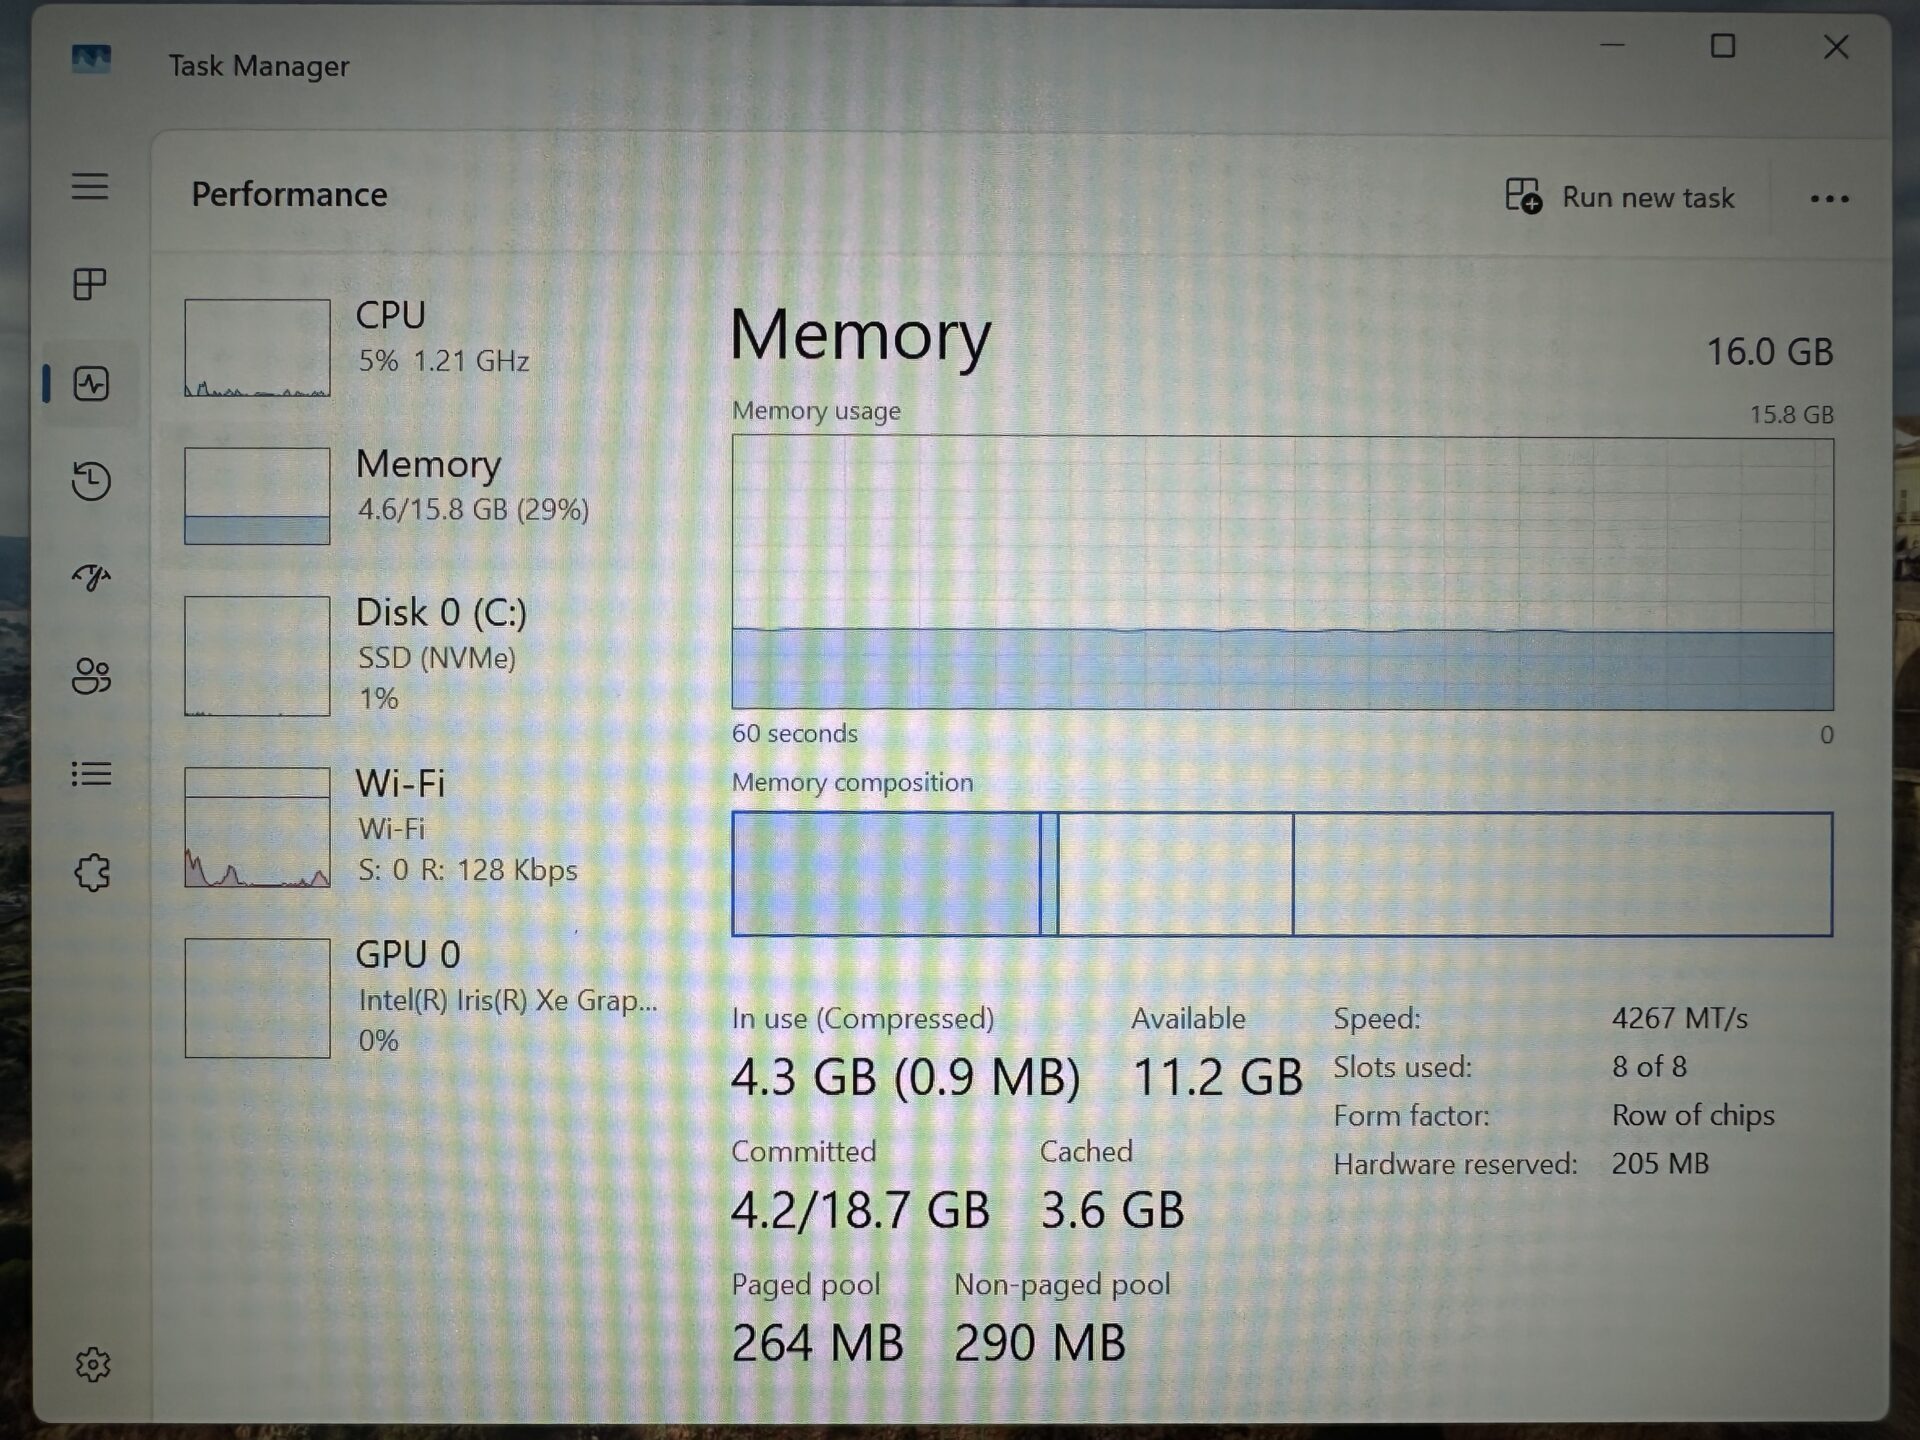Select CPU in the performance list
Screen dimensions: 1920x1440
(420, 345)
